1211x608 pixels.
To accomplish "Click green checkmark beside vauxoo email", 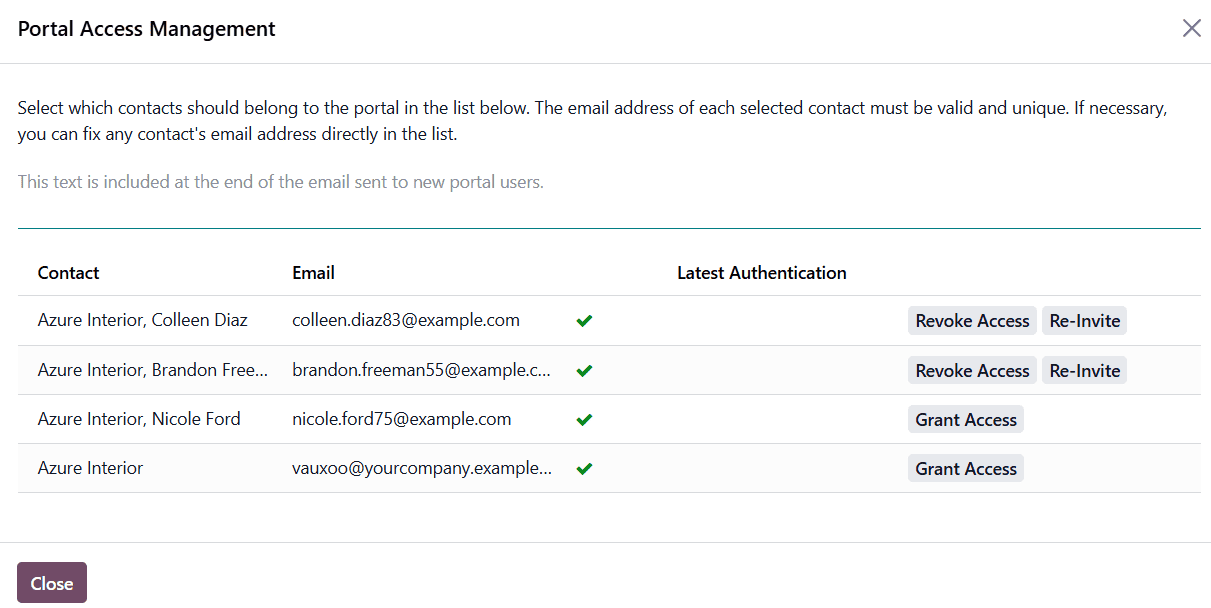I will 585,469.
